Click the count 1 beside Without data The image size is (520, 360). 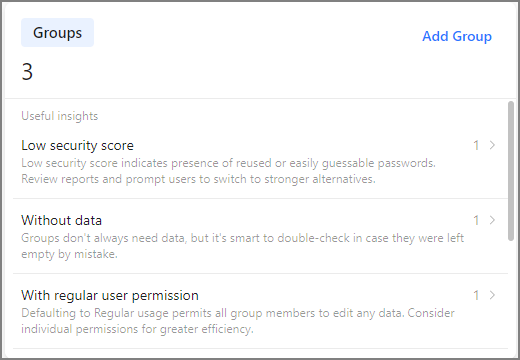(476, 220)
